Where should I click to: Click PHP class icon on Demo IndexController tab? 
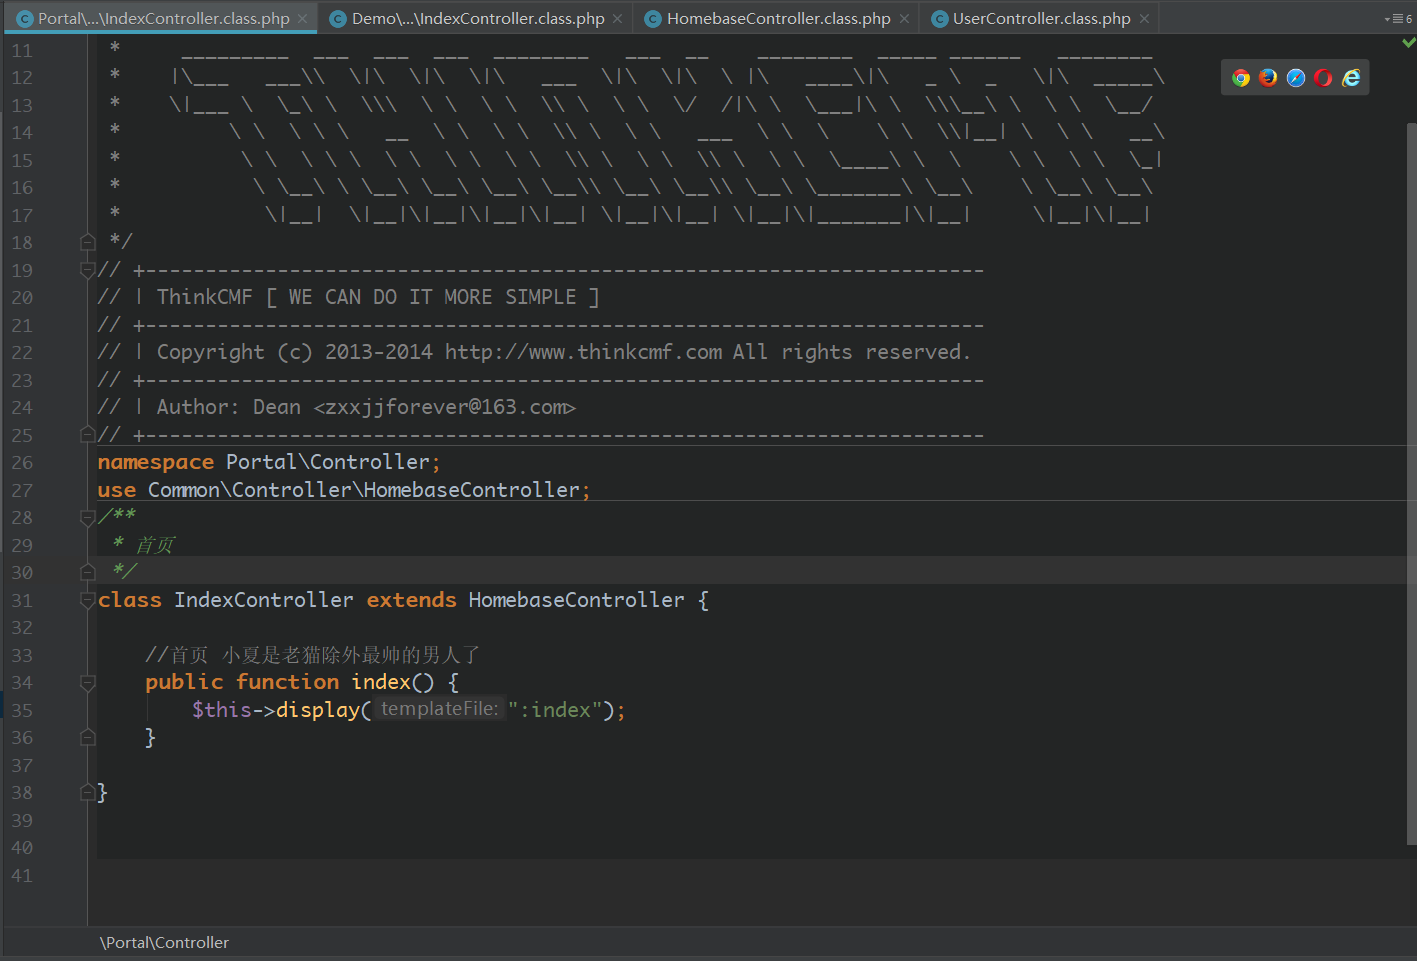(x=338, y=19)
